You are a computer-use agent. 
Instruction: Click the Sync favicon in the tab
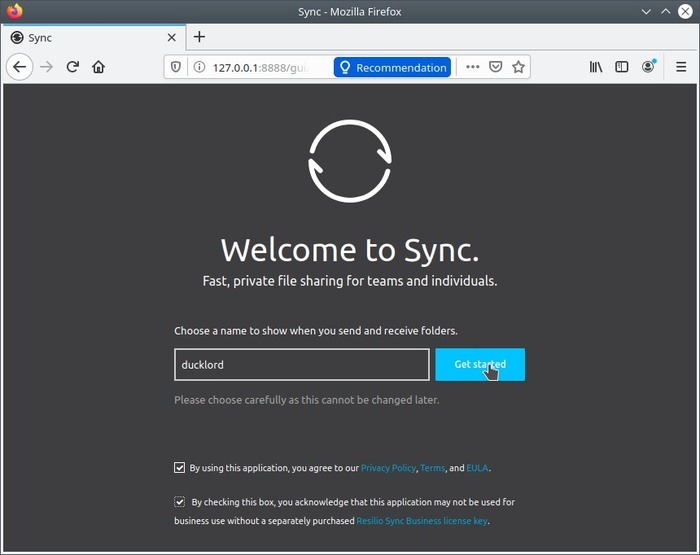click(x=17, y=38)
